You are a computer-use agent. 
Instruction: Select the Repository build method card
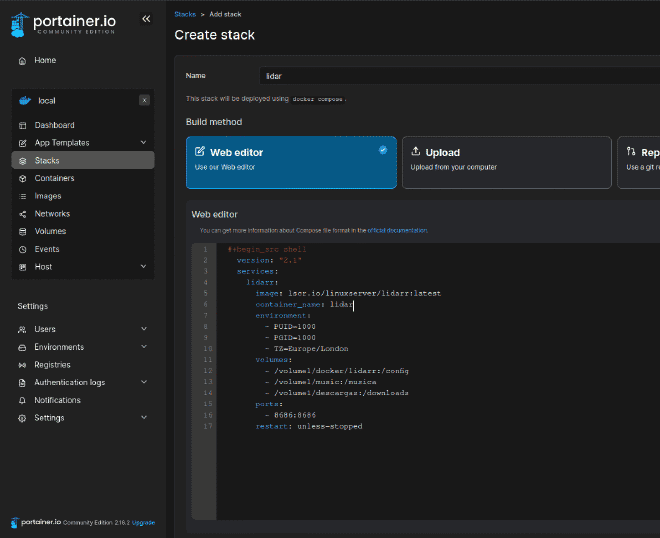[639, 162]
